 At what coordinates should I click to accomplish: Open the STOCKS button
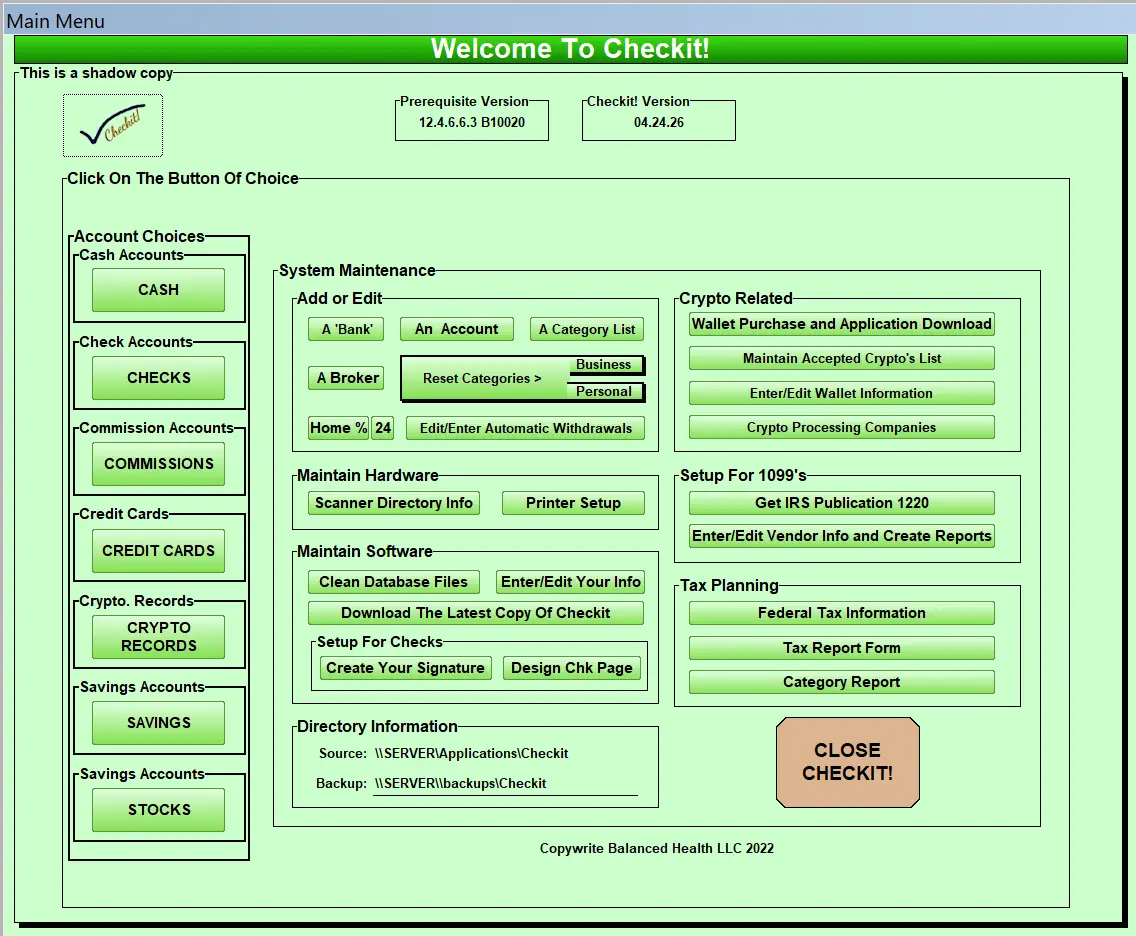click(x=158, y=810)
